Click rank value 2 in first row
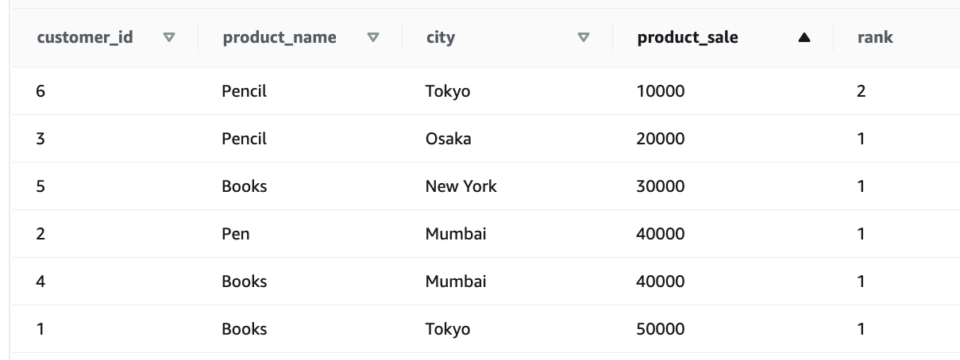The image size is (960, 360). coord(861,91)
